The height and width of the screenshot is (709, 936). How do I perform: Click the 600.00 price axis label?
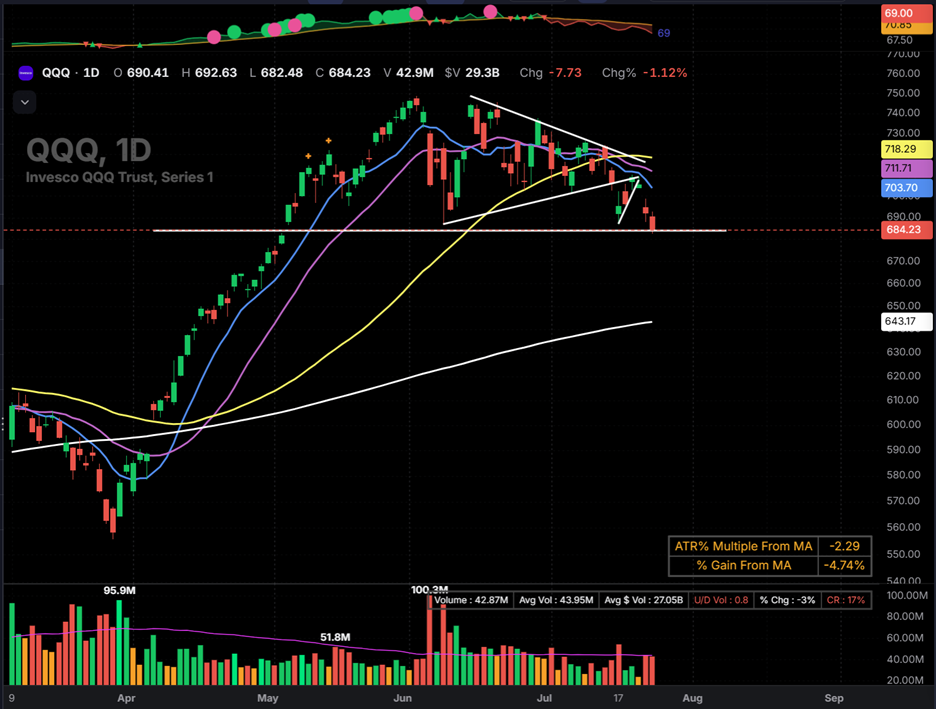[903, 424]
